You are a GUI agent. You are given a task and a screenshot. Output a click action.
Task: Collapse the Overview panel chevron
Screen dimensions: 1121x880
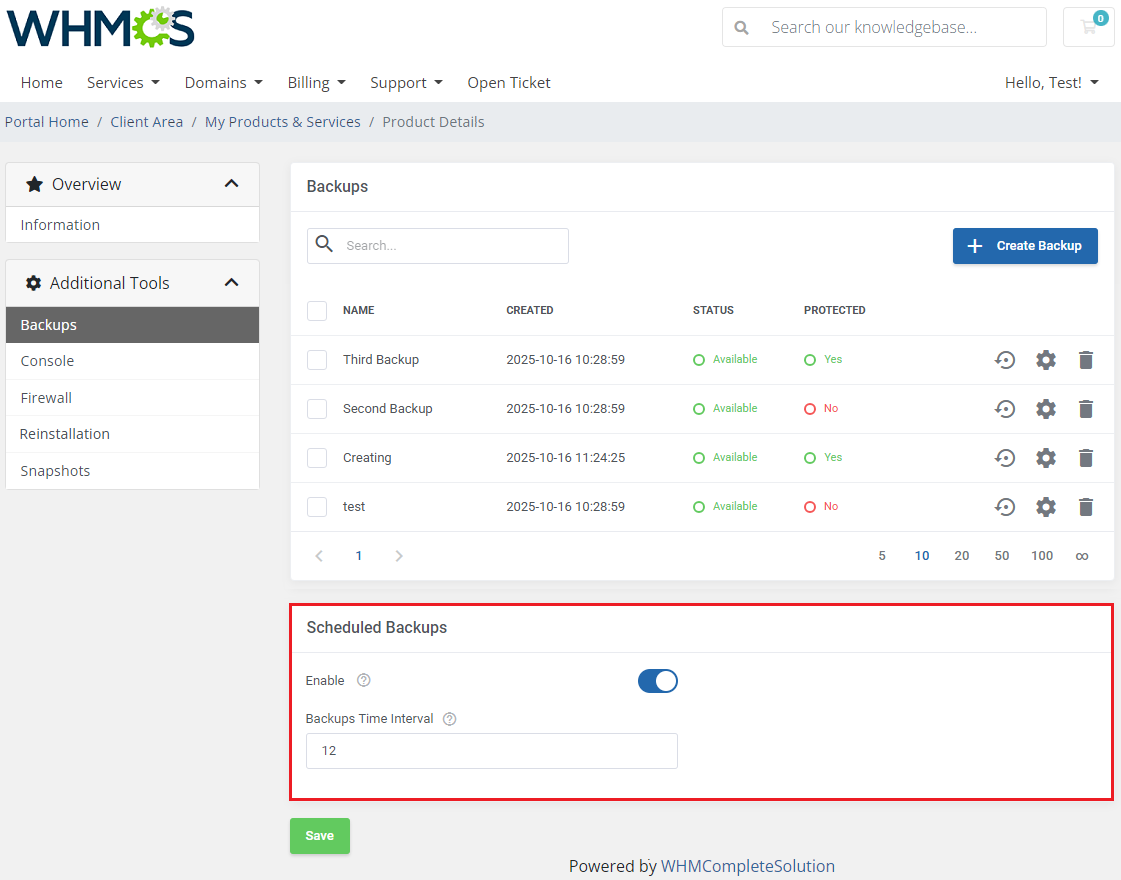tap(232, 184)
